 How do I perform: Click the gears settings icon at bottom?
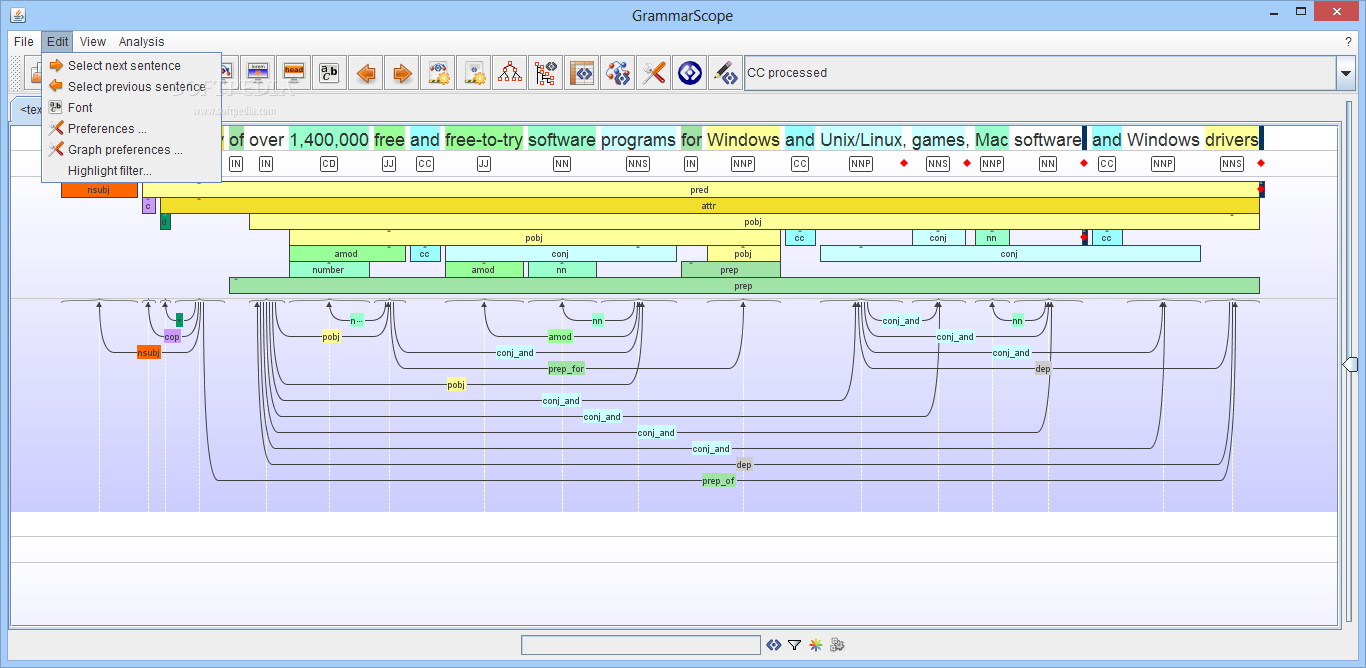[x=838, y=645]
